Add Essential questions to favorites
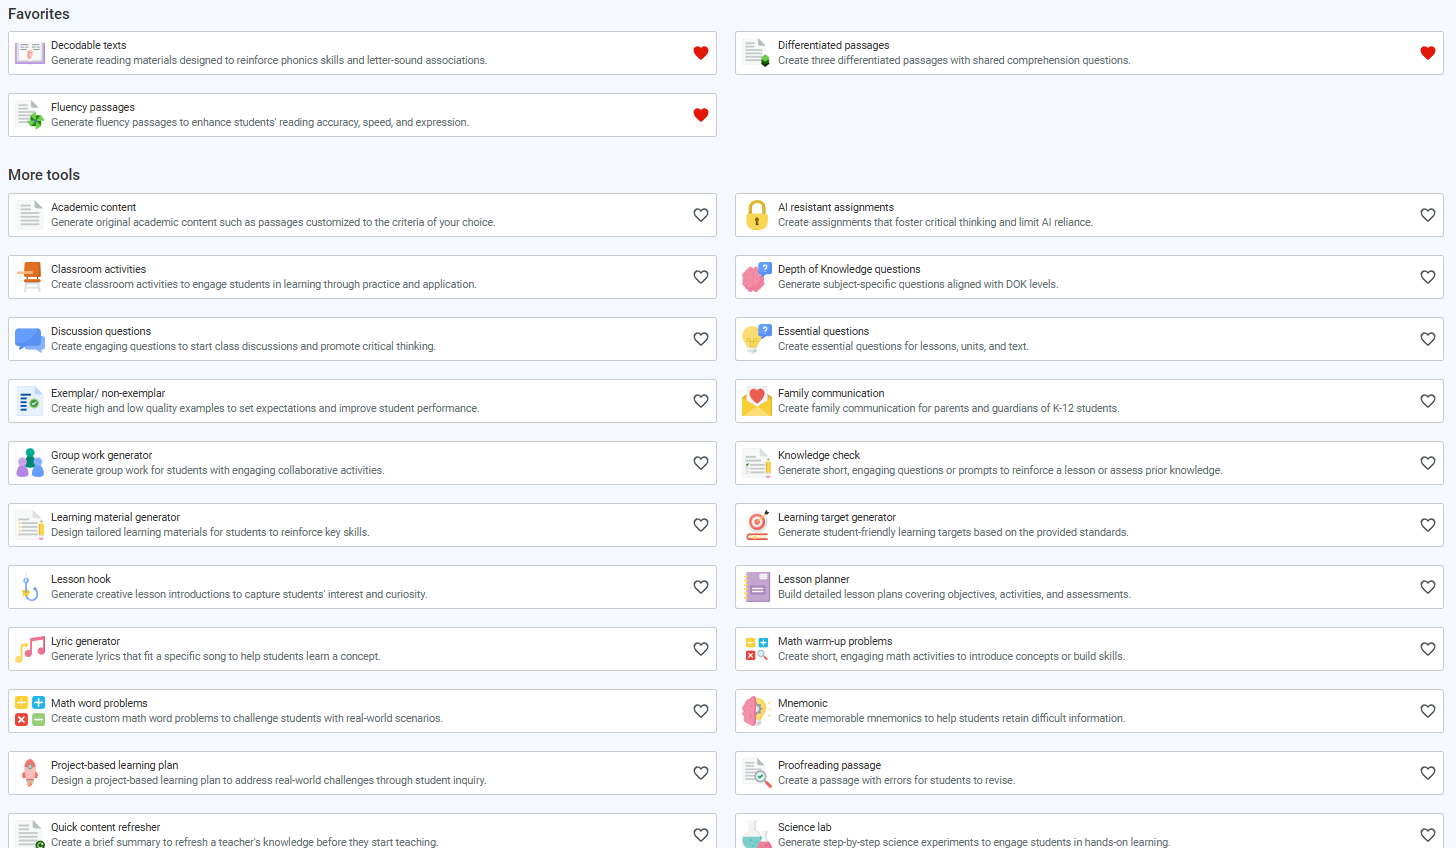The width and height of the screenshot is (1456, 848). coord(1428,339)
